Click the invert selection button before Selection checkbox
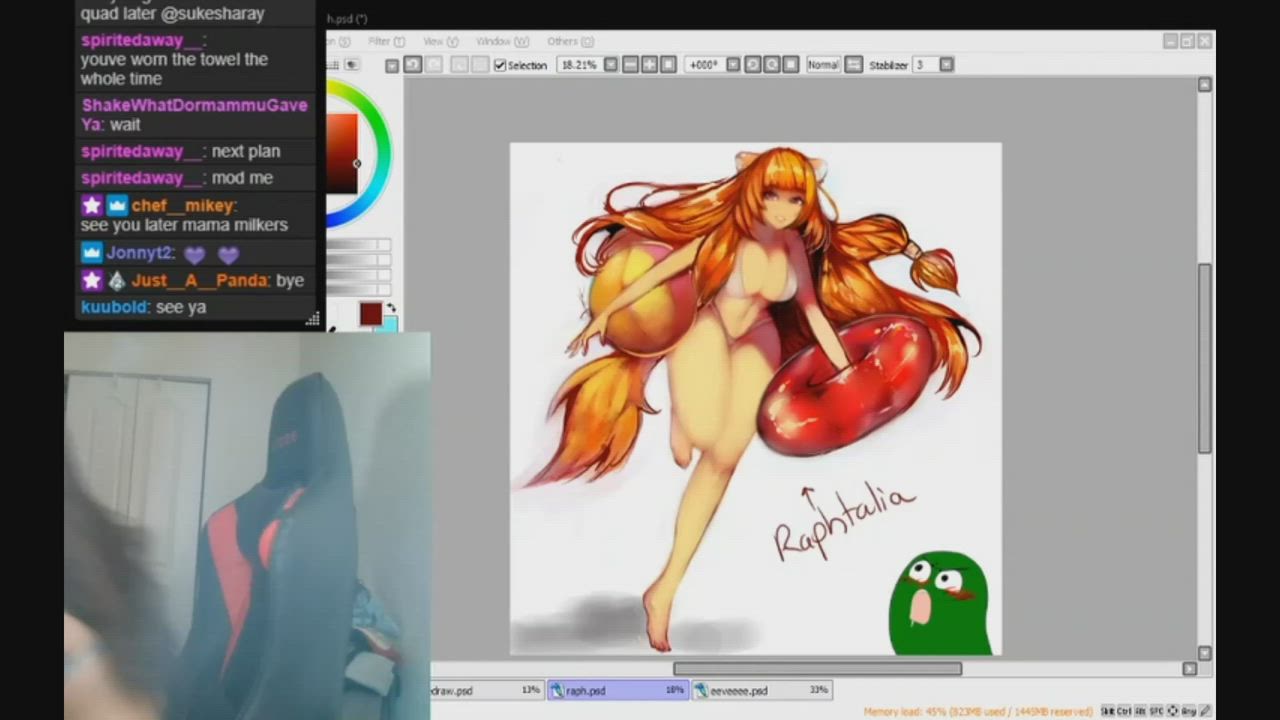 click(480, 65)
